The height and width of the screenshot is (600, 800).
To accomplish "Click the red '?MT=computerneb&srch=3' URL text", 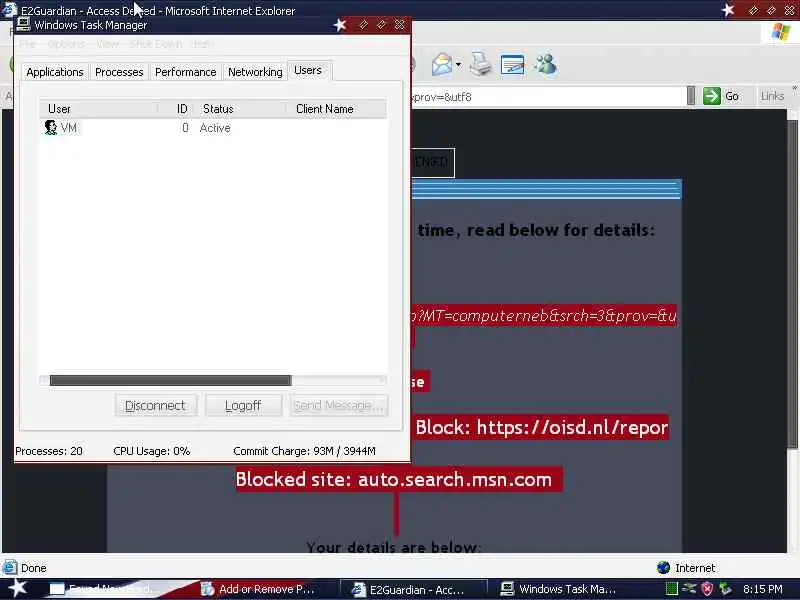I will (x=545, y=316).
